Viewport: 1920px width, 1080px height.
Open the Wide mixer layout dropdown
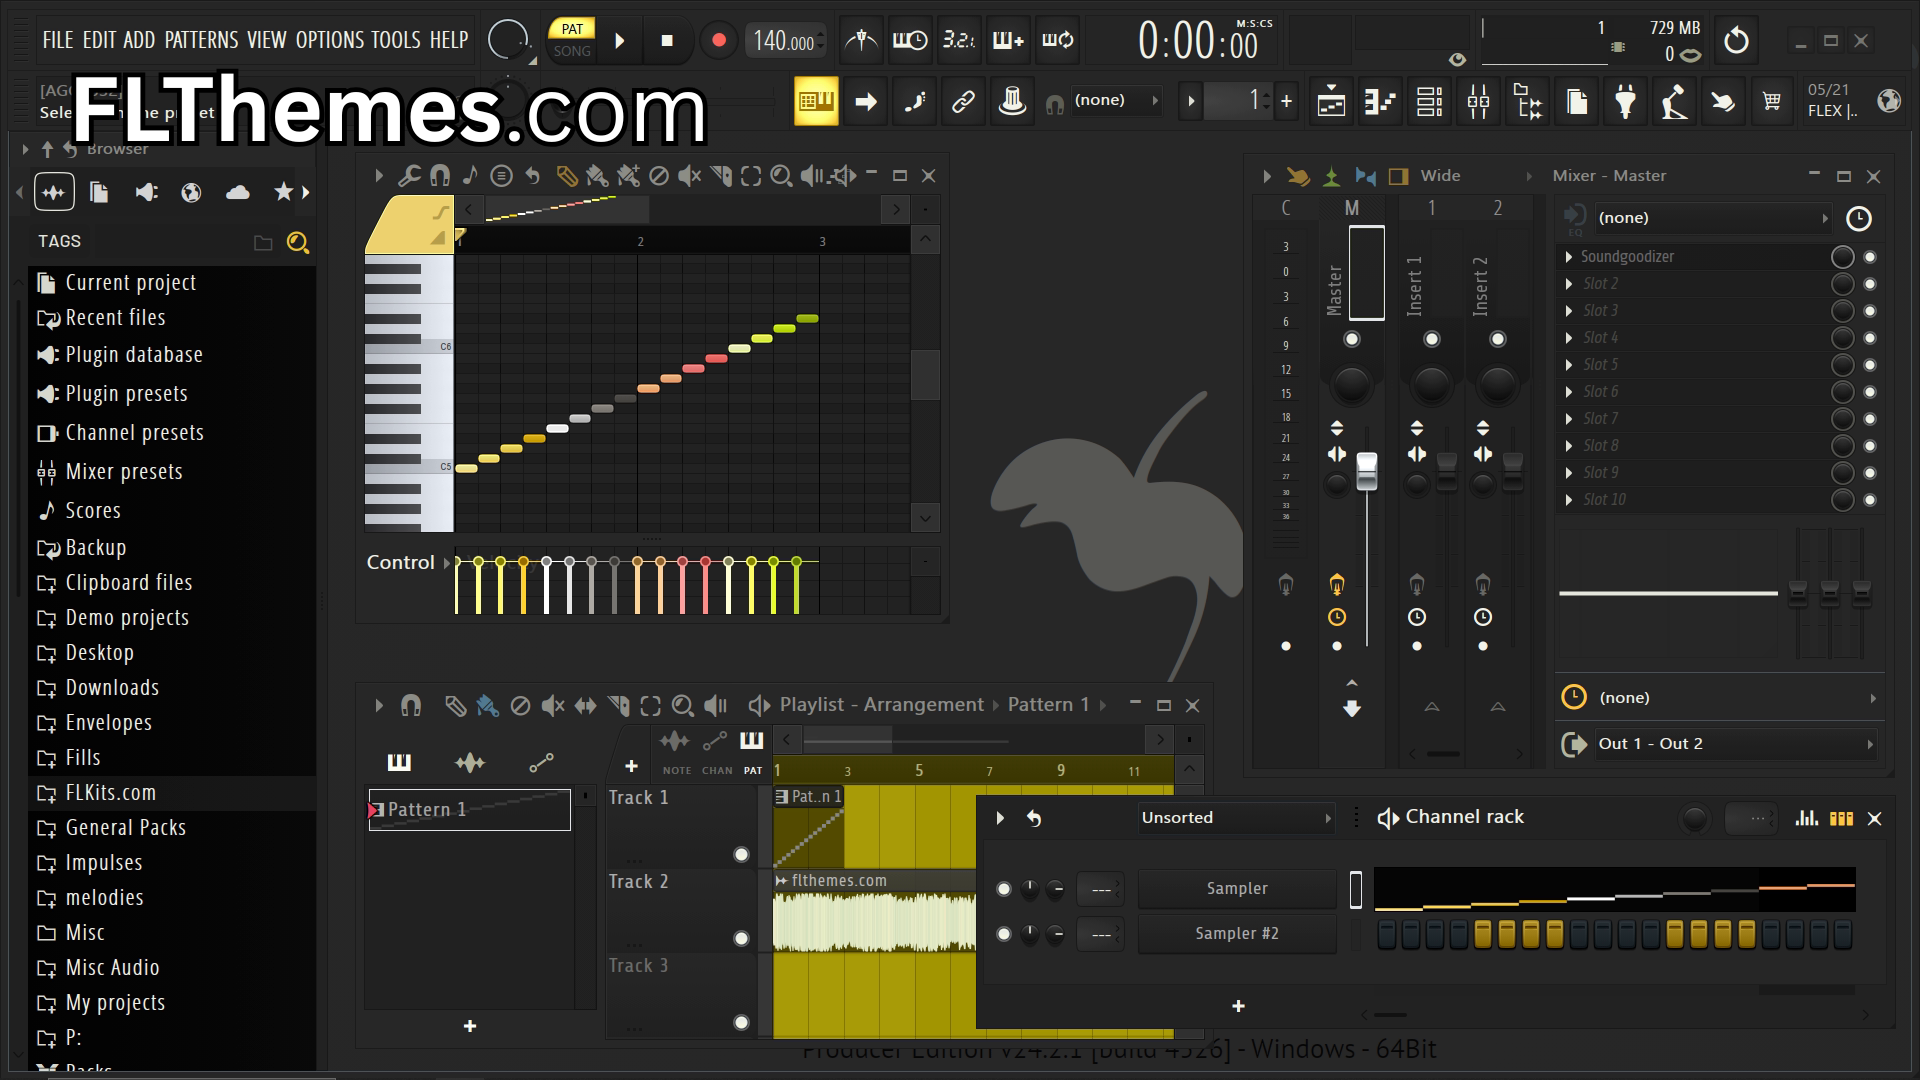pyautogui.click(x=1476, y=176)
